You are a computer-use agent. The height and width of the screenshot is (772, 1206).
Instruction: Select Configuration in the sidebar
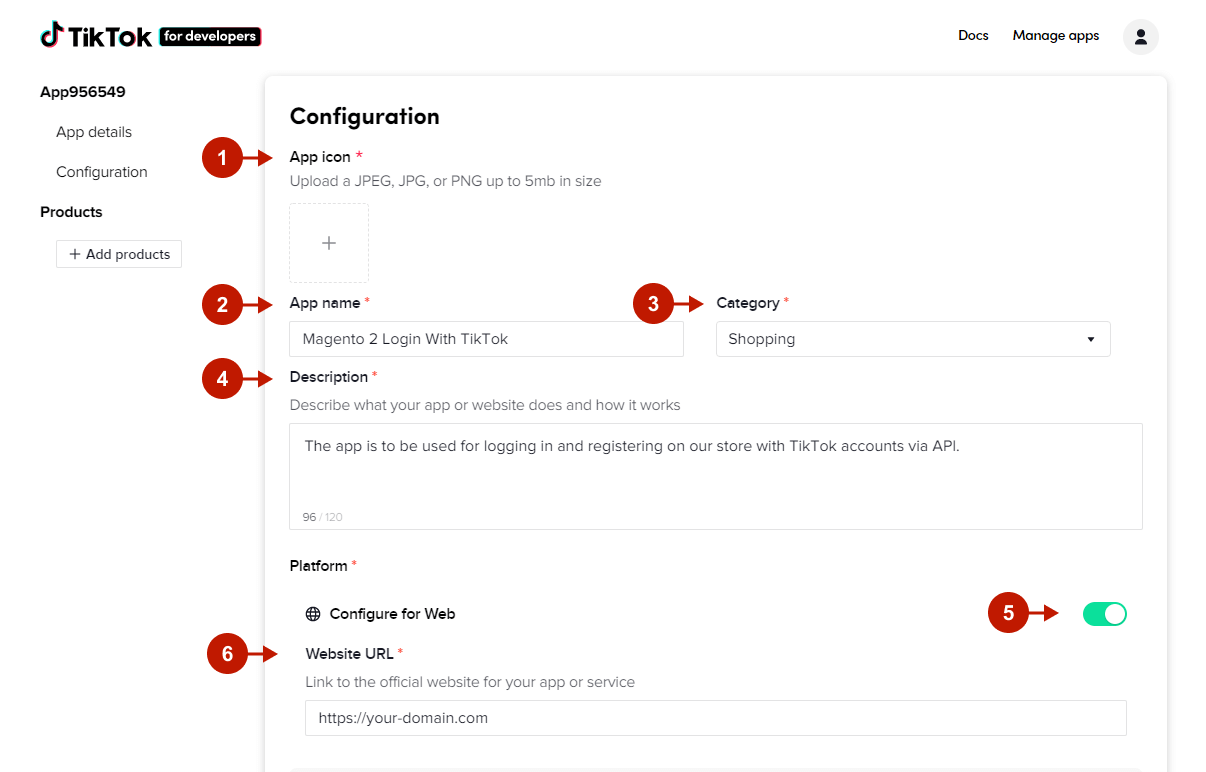[x=102, y=172]
